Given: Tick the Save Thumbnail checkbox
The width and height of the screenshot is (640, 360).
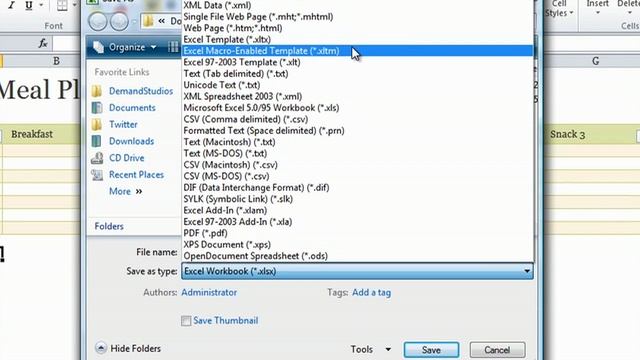Looking at the screenshot, I should click(186, 321).
